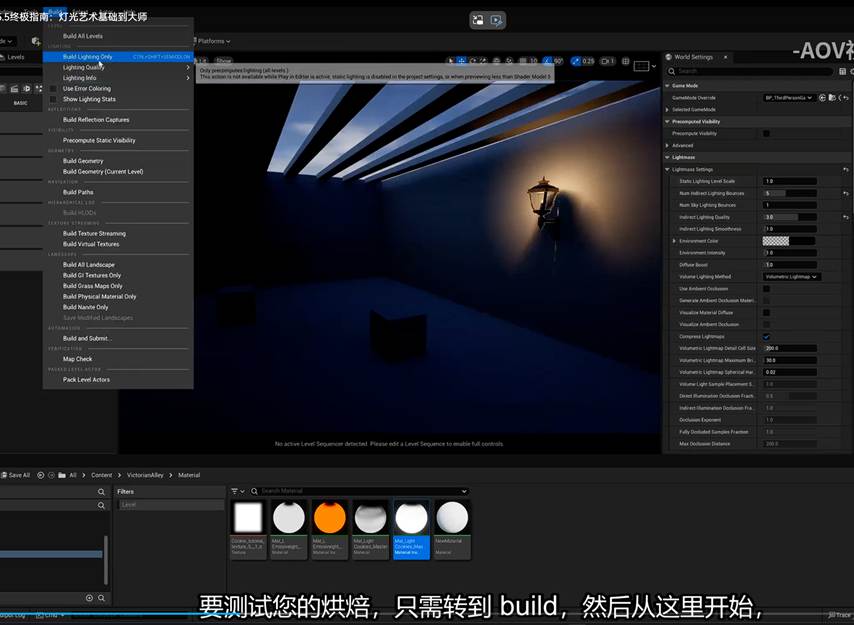Click the folder icon before All breadcrumb
The height and width of the screenshot is (625, 854).
(x=60, y=475)
